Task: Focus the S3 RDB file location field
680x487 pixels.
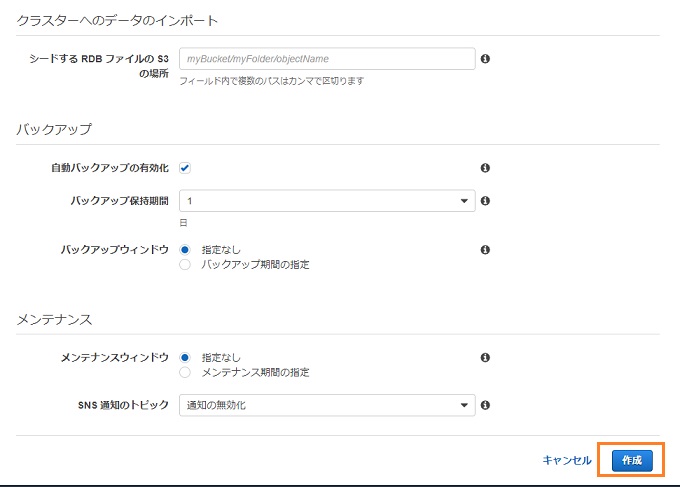Action: (327, 59)
